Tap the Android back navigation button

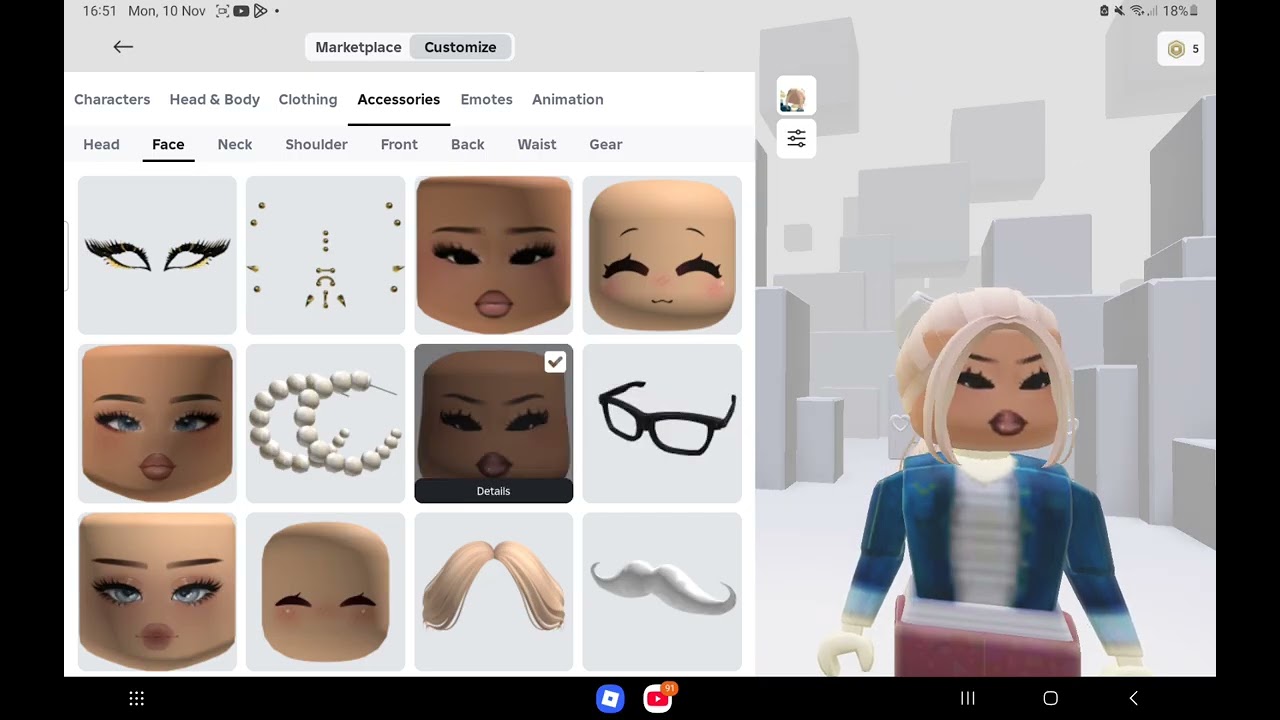(1133, 698)
